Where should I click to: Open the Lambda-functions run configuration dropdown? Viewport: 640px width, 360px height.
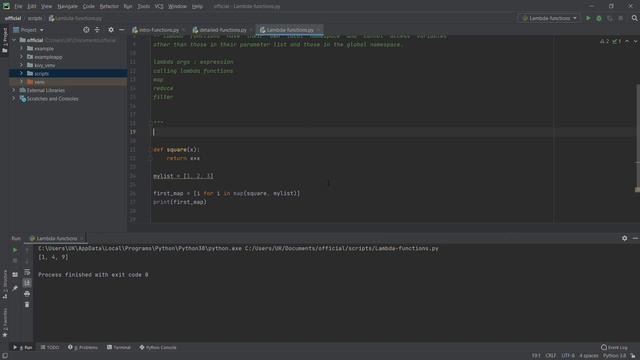pyautogui.click(x=549, y=18)
